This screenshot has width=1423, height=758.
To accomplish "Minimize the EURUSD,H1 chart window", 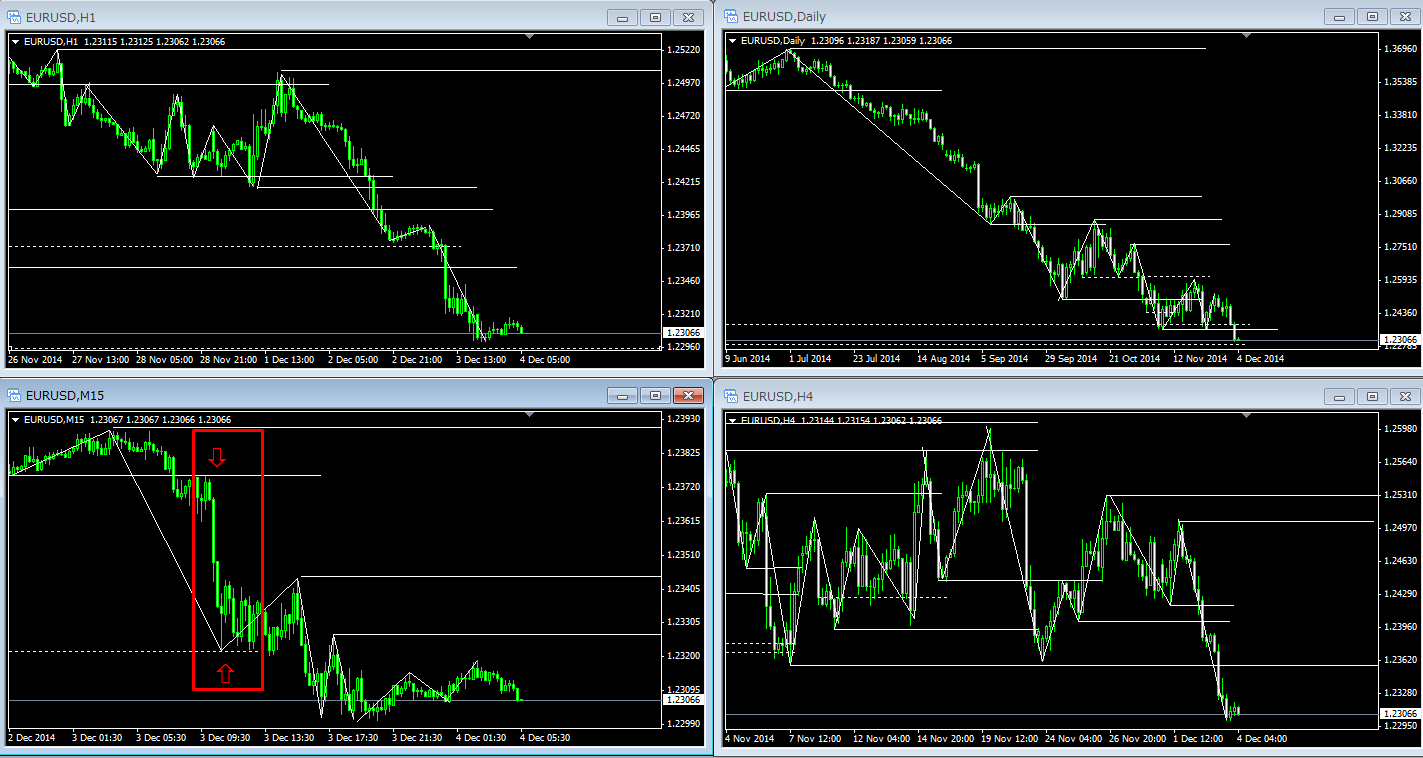I will (x=623, y=17).
